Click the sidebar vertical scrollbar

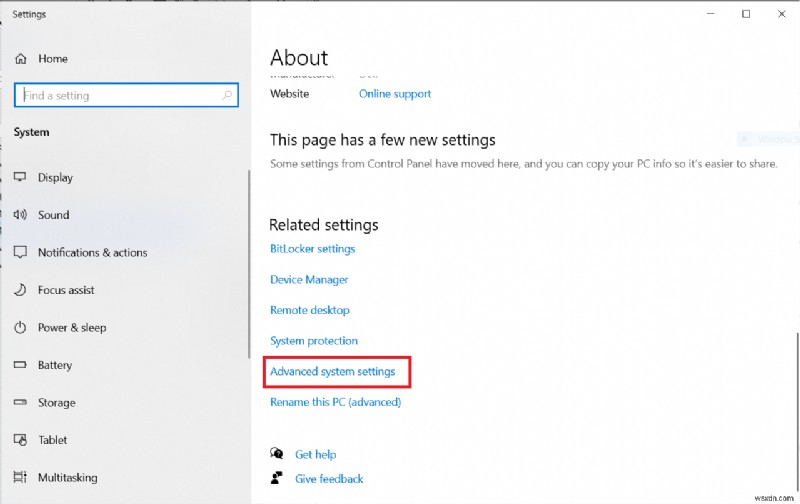pos(249,264)
